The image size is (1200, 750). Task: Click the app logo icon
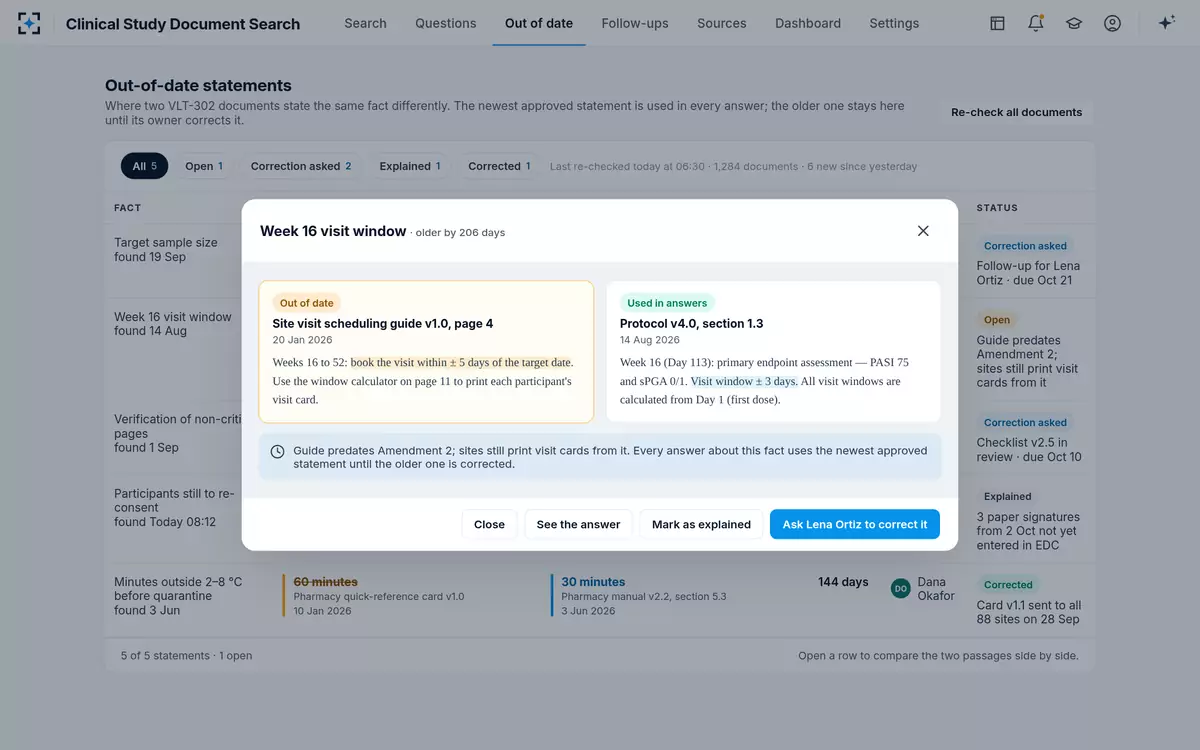[x=30, y=23]
